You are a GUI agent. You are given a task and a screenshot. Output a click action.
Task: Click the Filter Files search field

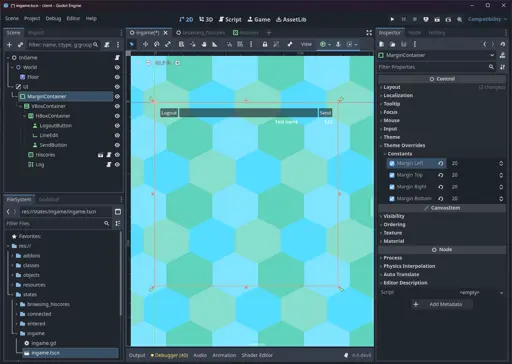pos(58,223)
